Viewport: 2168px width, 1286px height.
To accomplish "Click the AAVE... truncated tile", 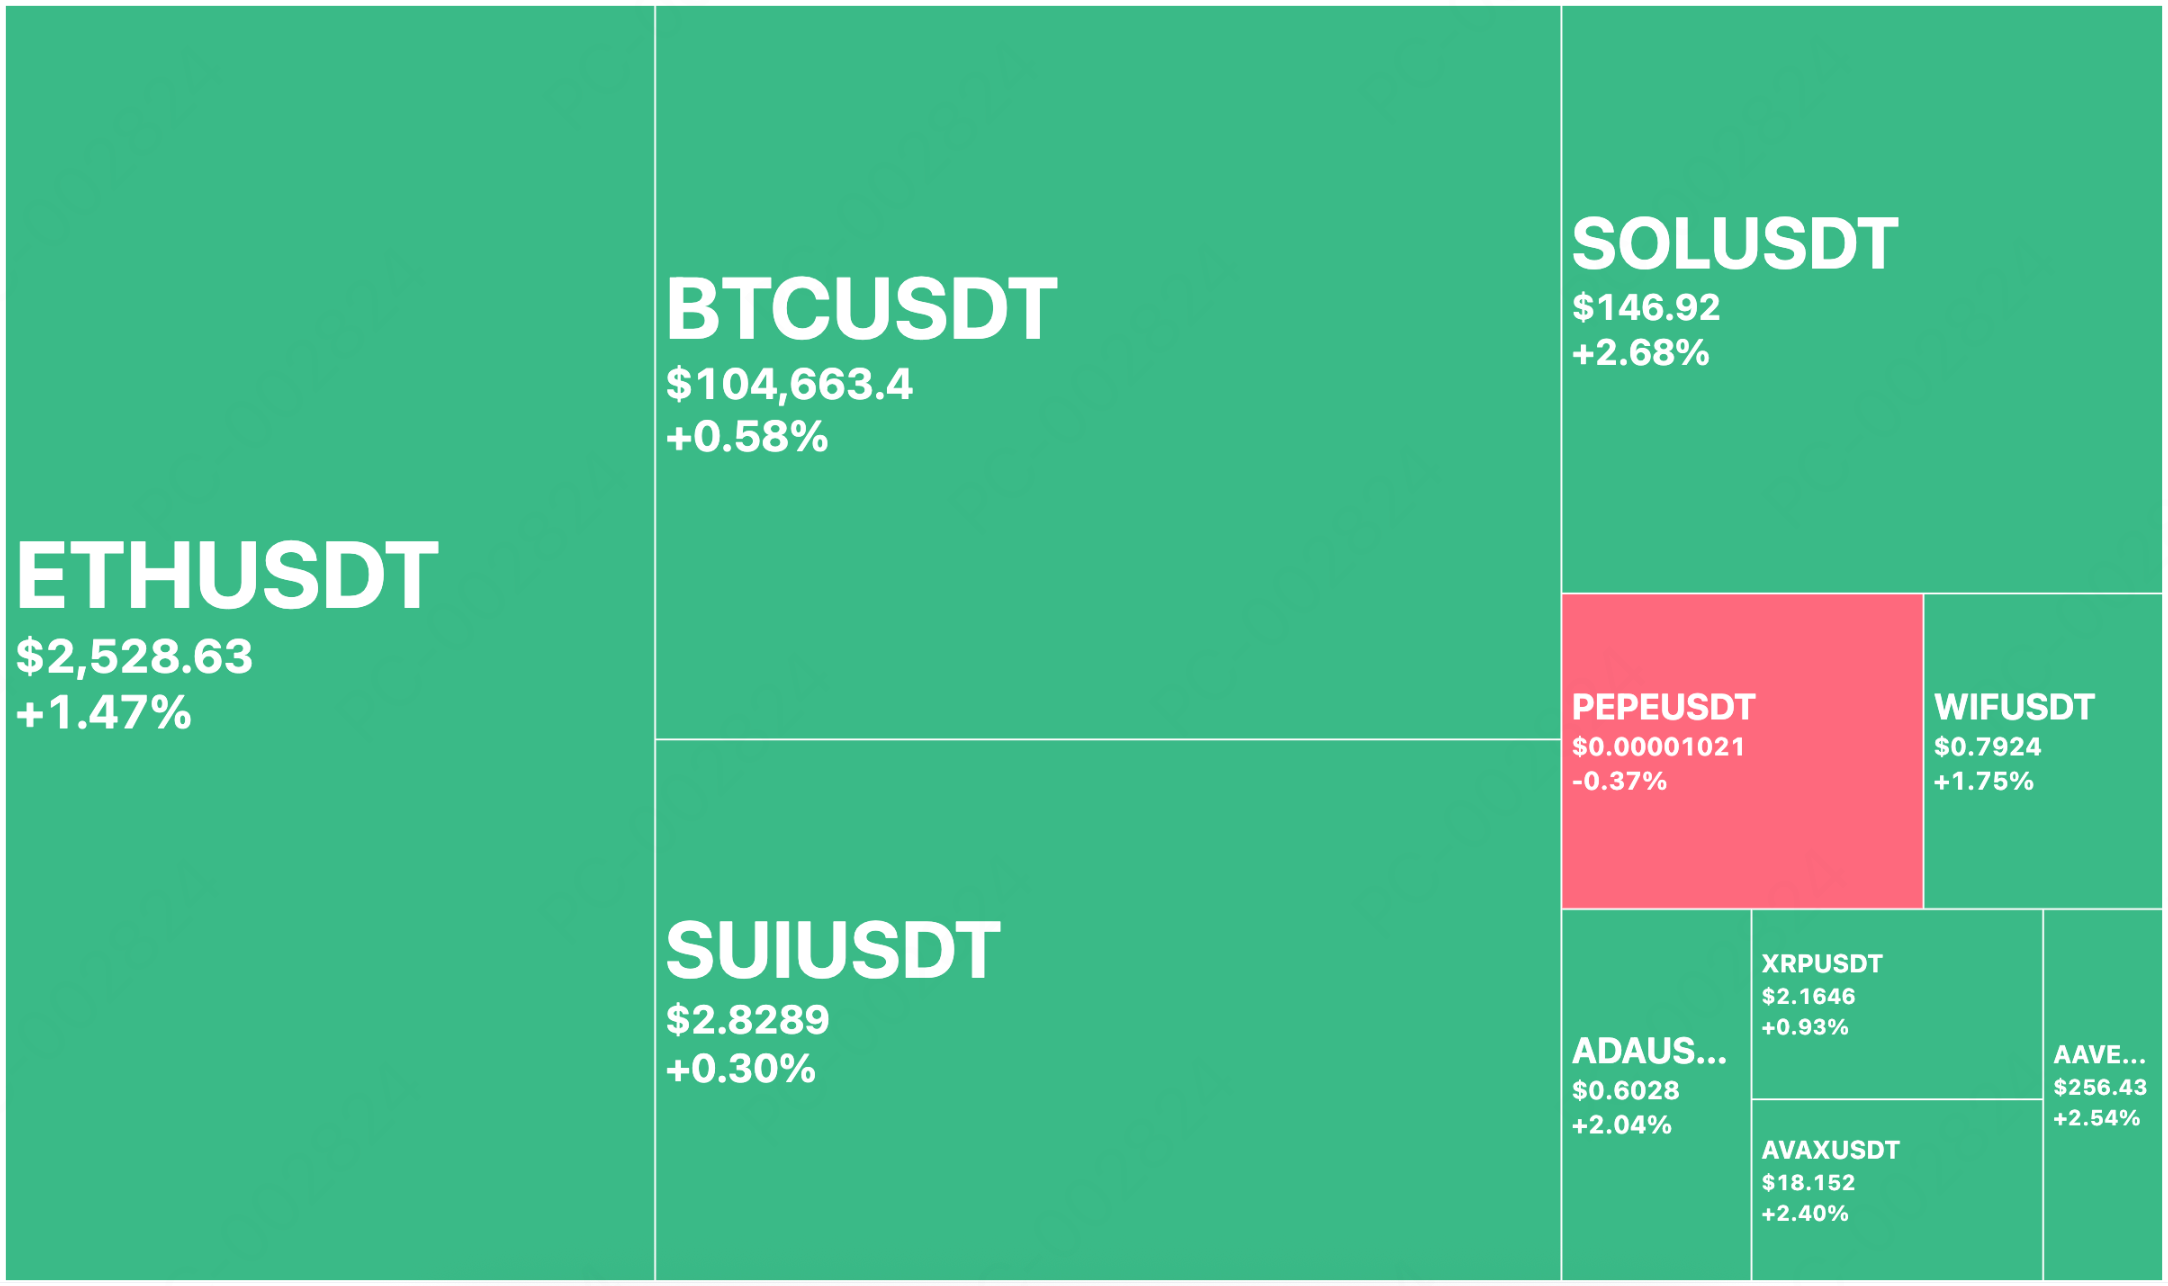I will (2103, 1095).
